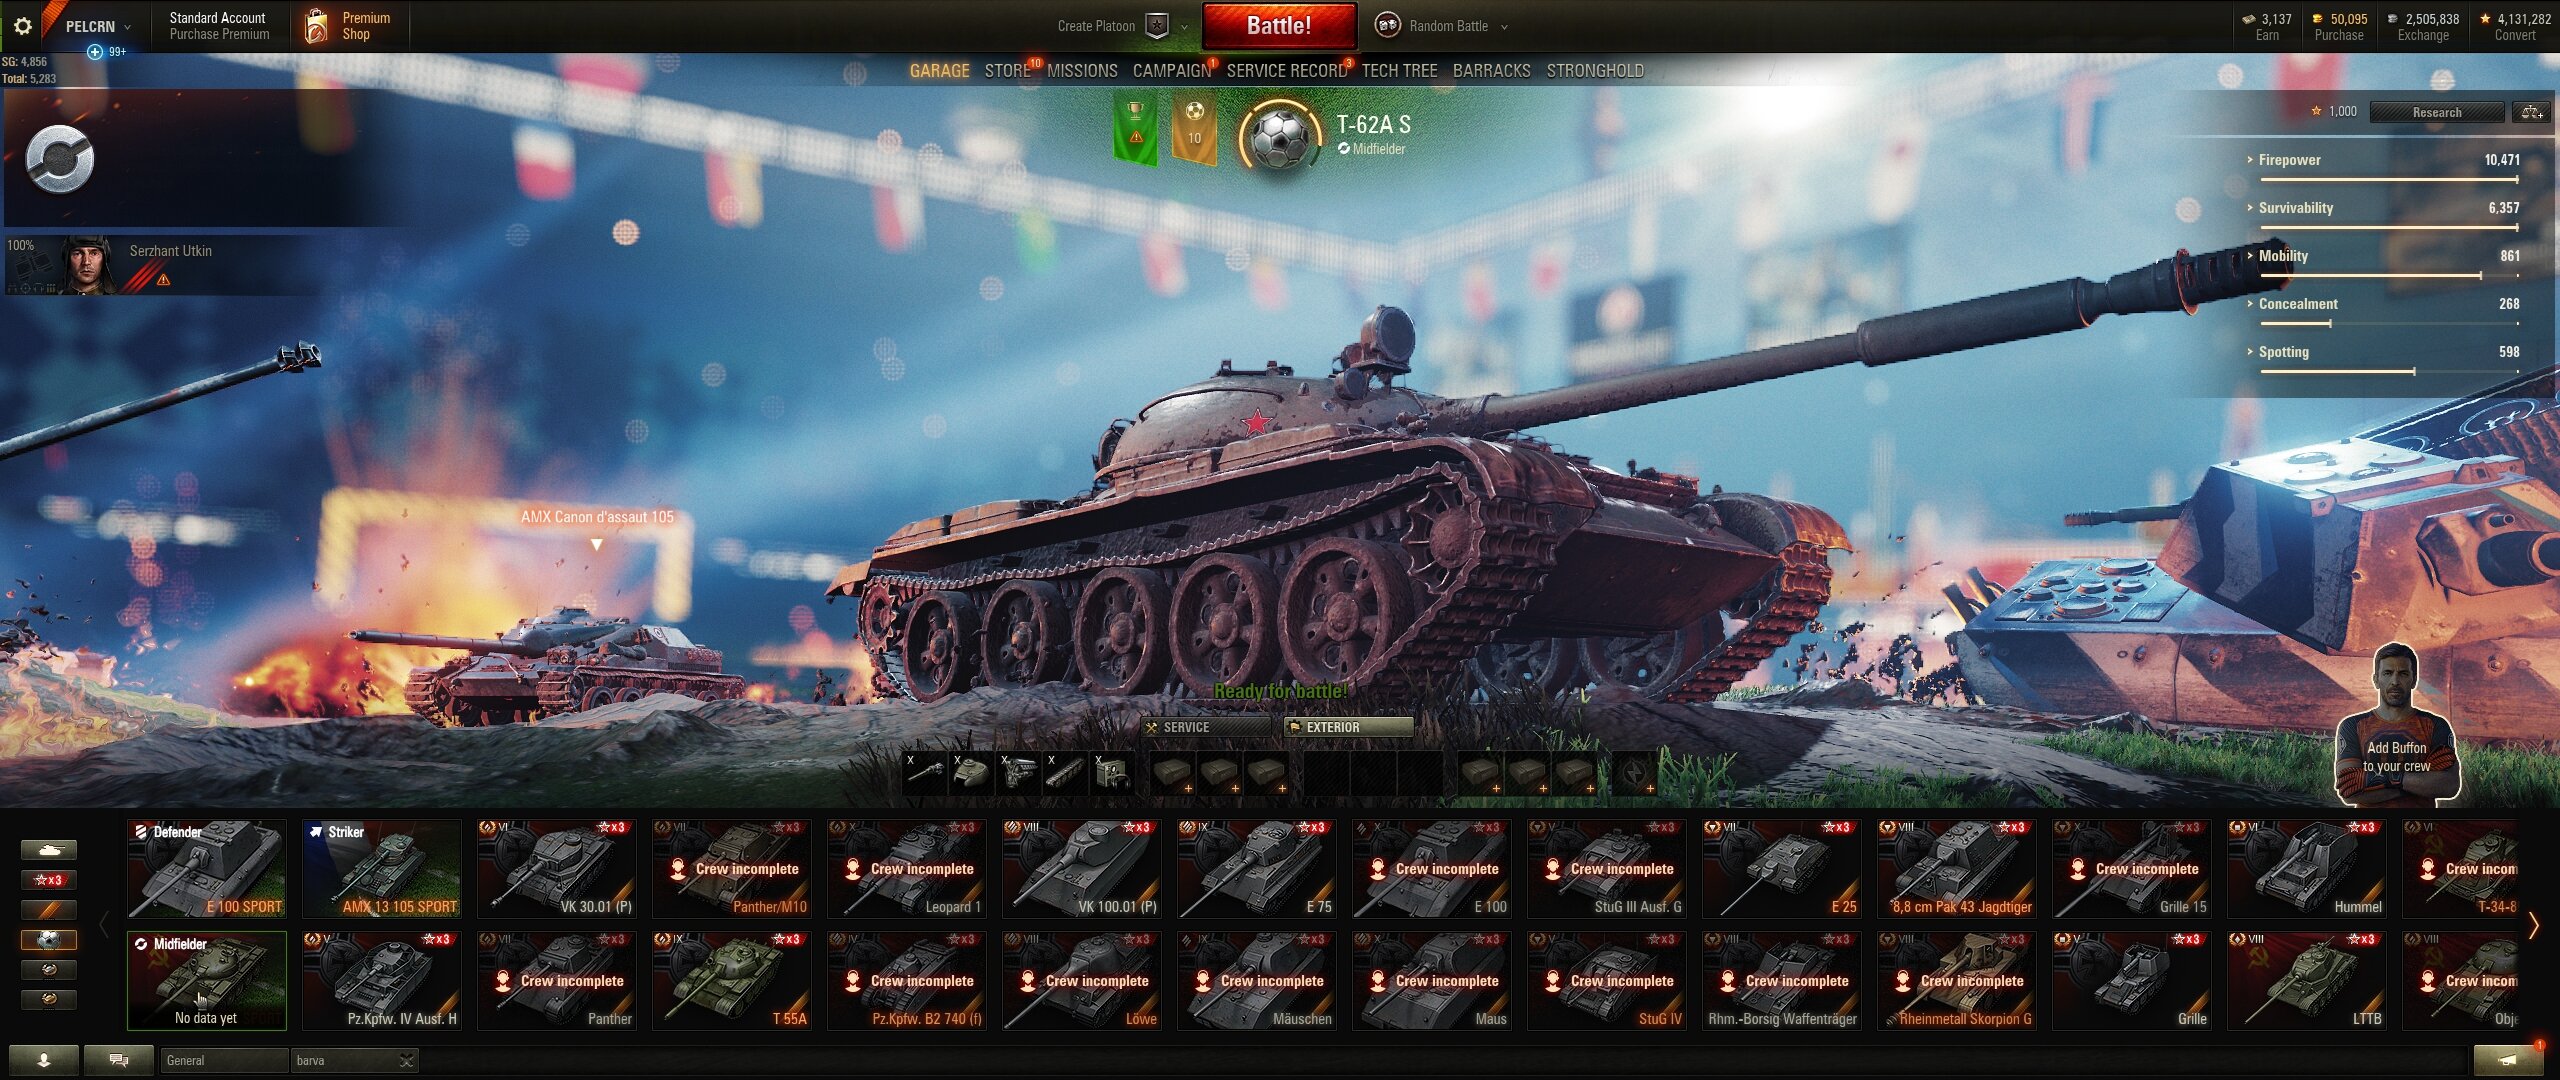Open the settings gear menu

pyautogui.click(x=22, y=26)
